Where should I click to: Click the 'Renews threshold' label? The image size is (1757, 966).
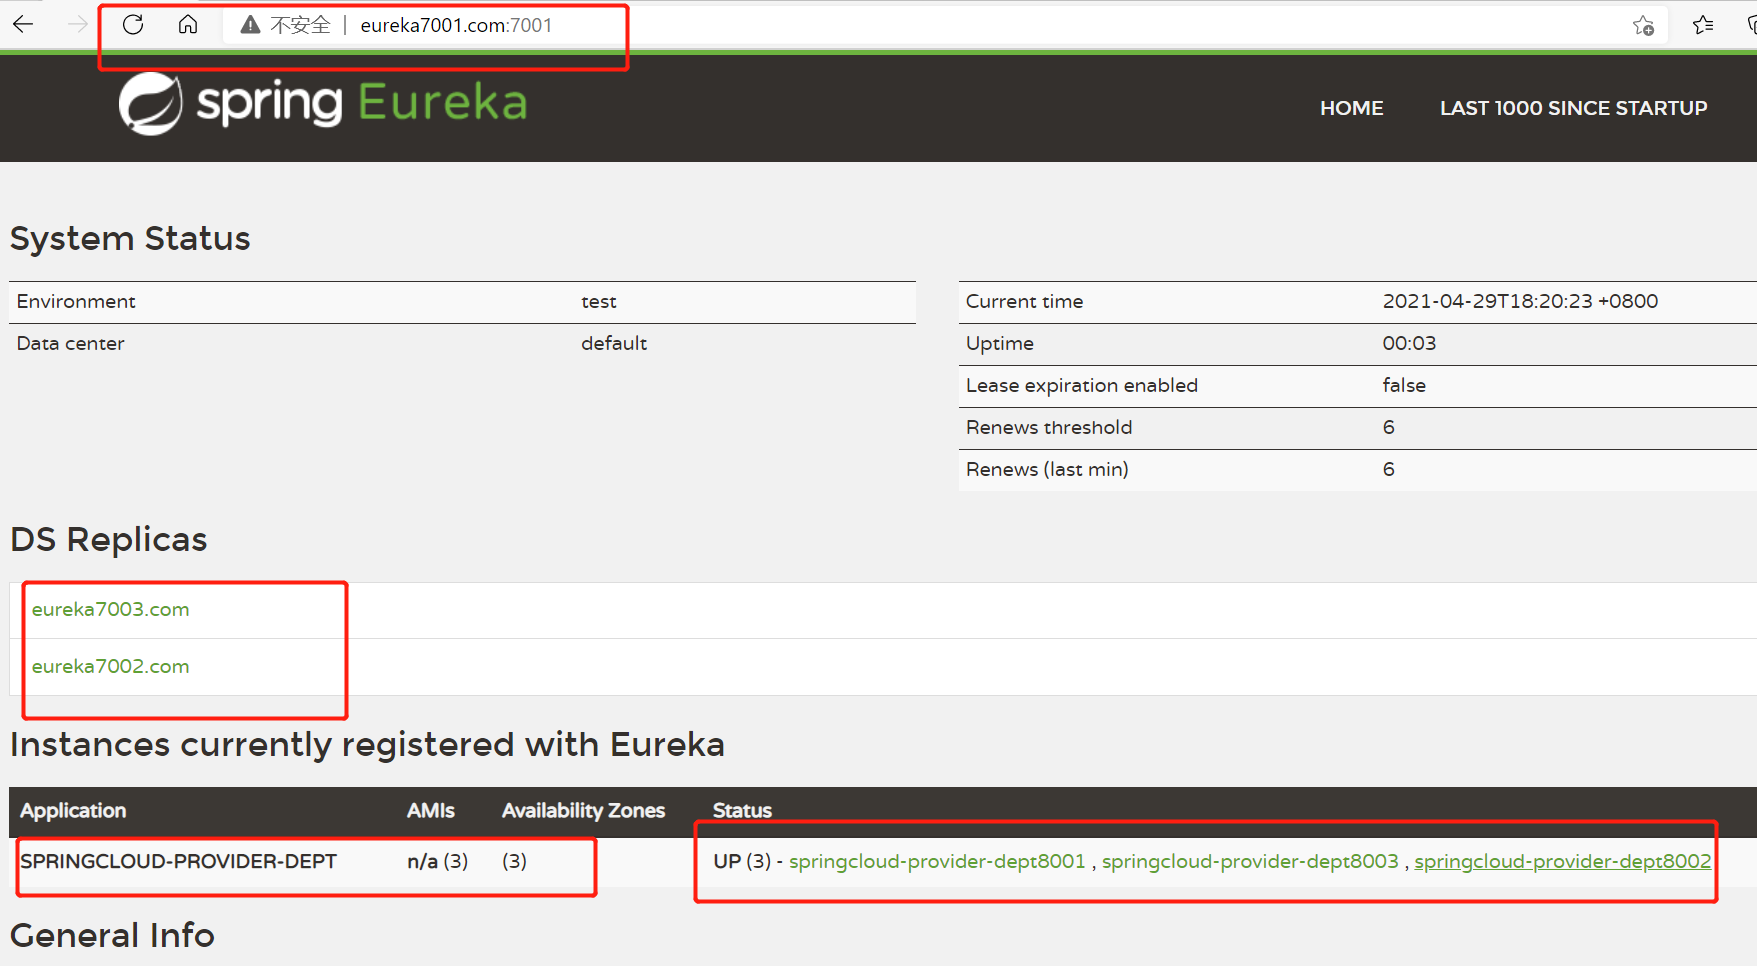point(1049,427)
